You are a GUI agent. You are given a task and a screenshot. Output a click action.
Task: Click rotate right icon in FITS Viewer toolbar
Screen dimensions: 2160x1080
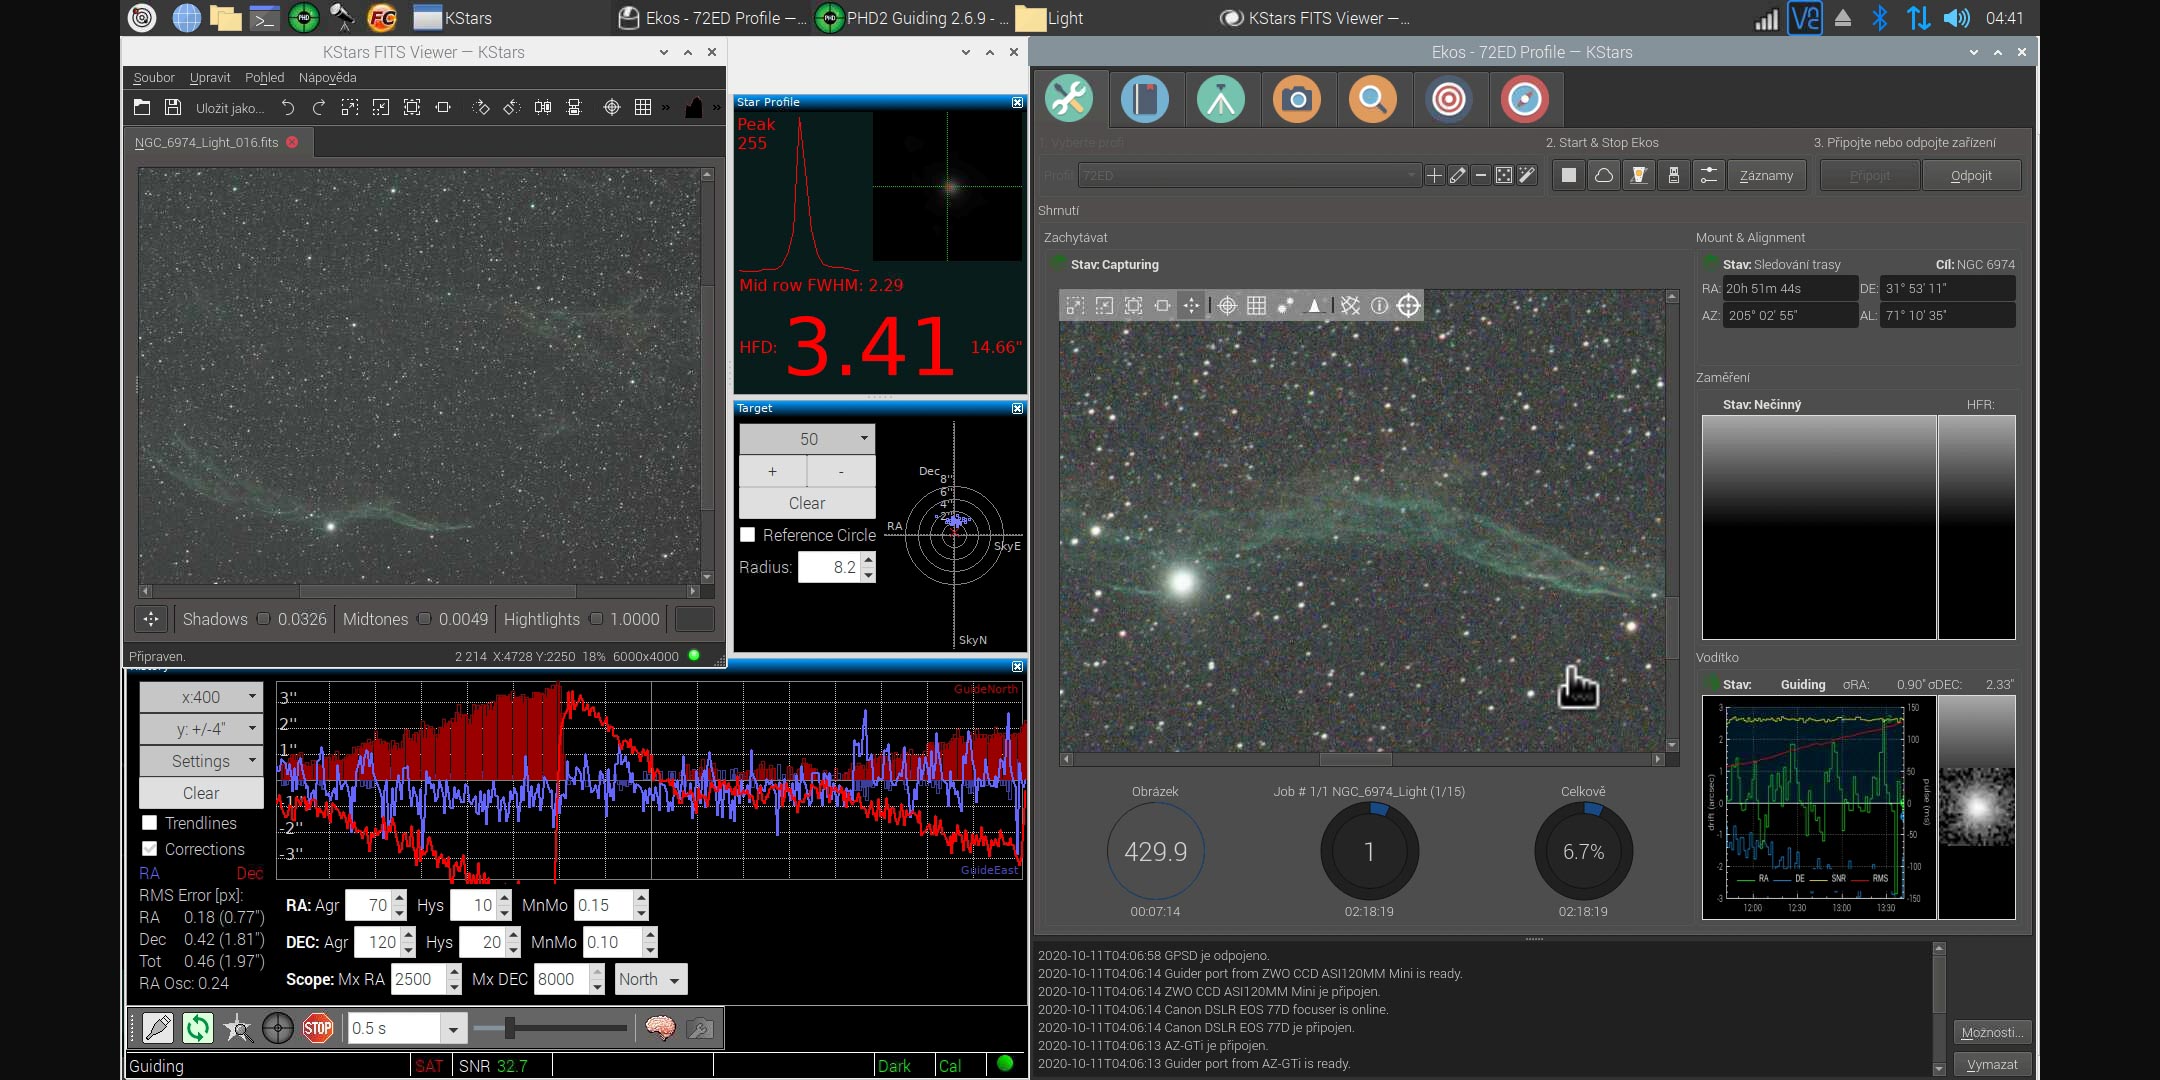point(481,107)
